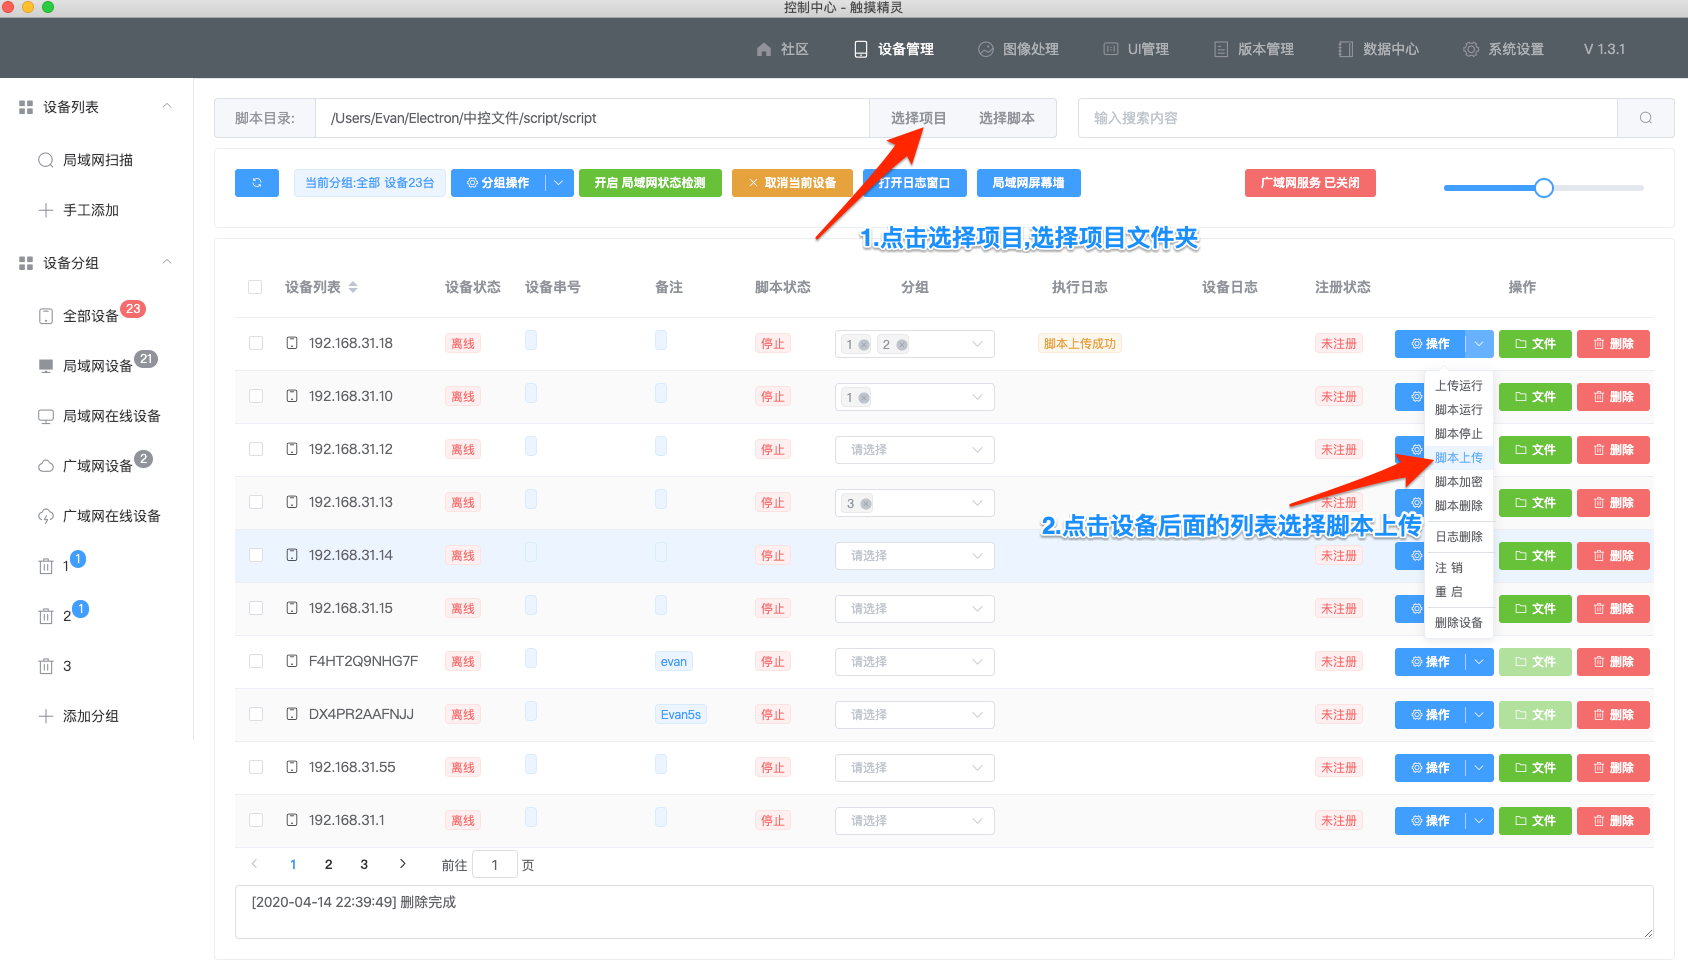This screenshot has height=979, width=1688.
Task: Open the 分组操作 dropdown arrow
Action: [x=559, y=183]
